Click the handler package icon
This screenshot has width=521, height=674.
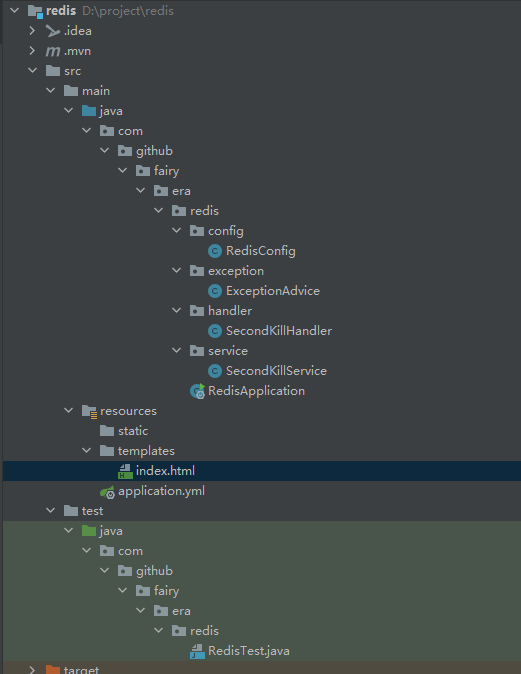tap(197, 311)
